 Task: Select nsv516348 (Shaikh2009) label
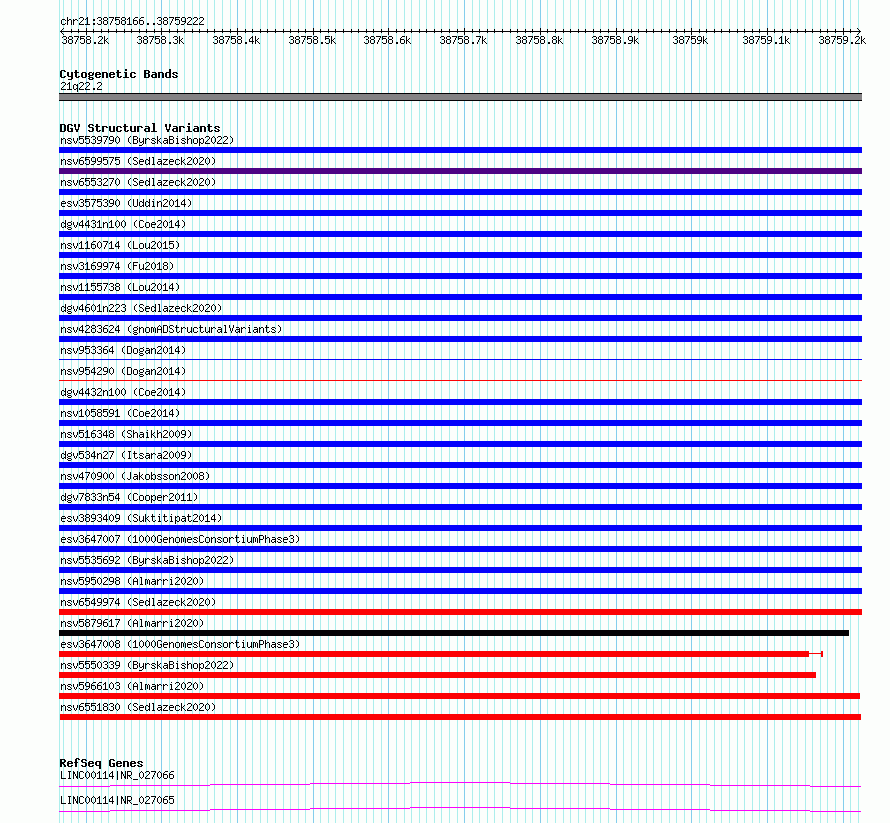click(x=126, y=434)
